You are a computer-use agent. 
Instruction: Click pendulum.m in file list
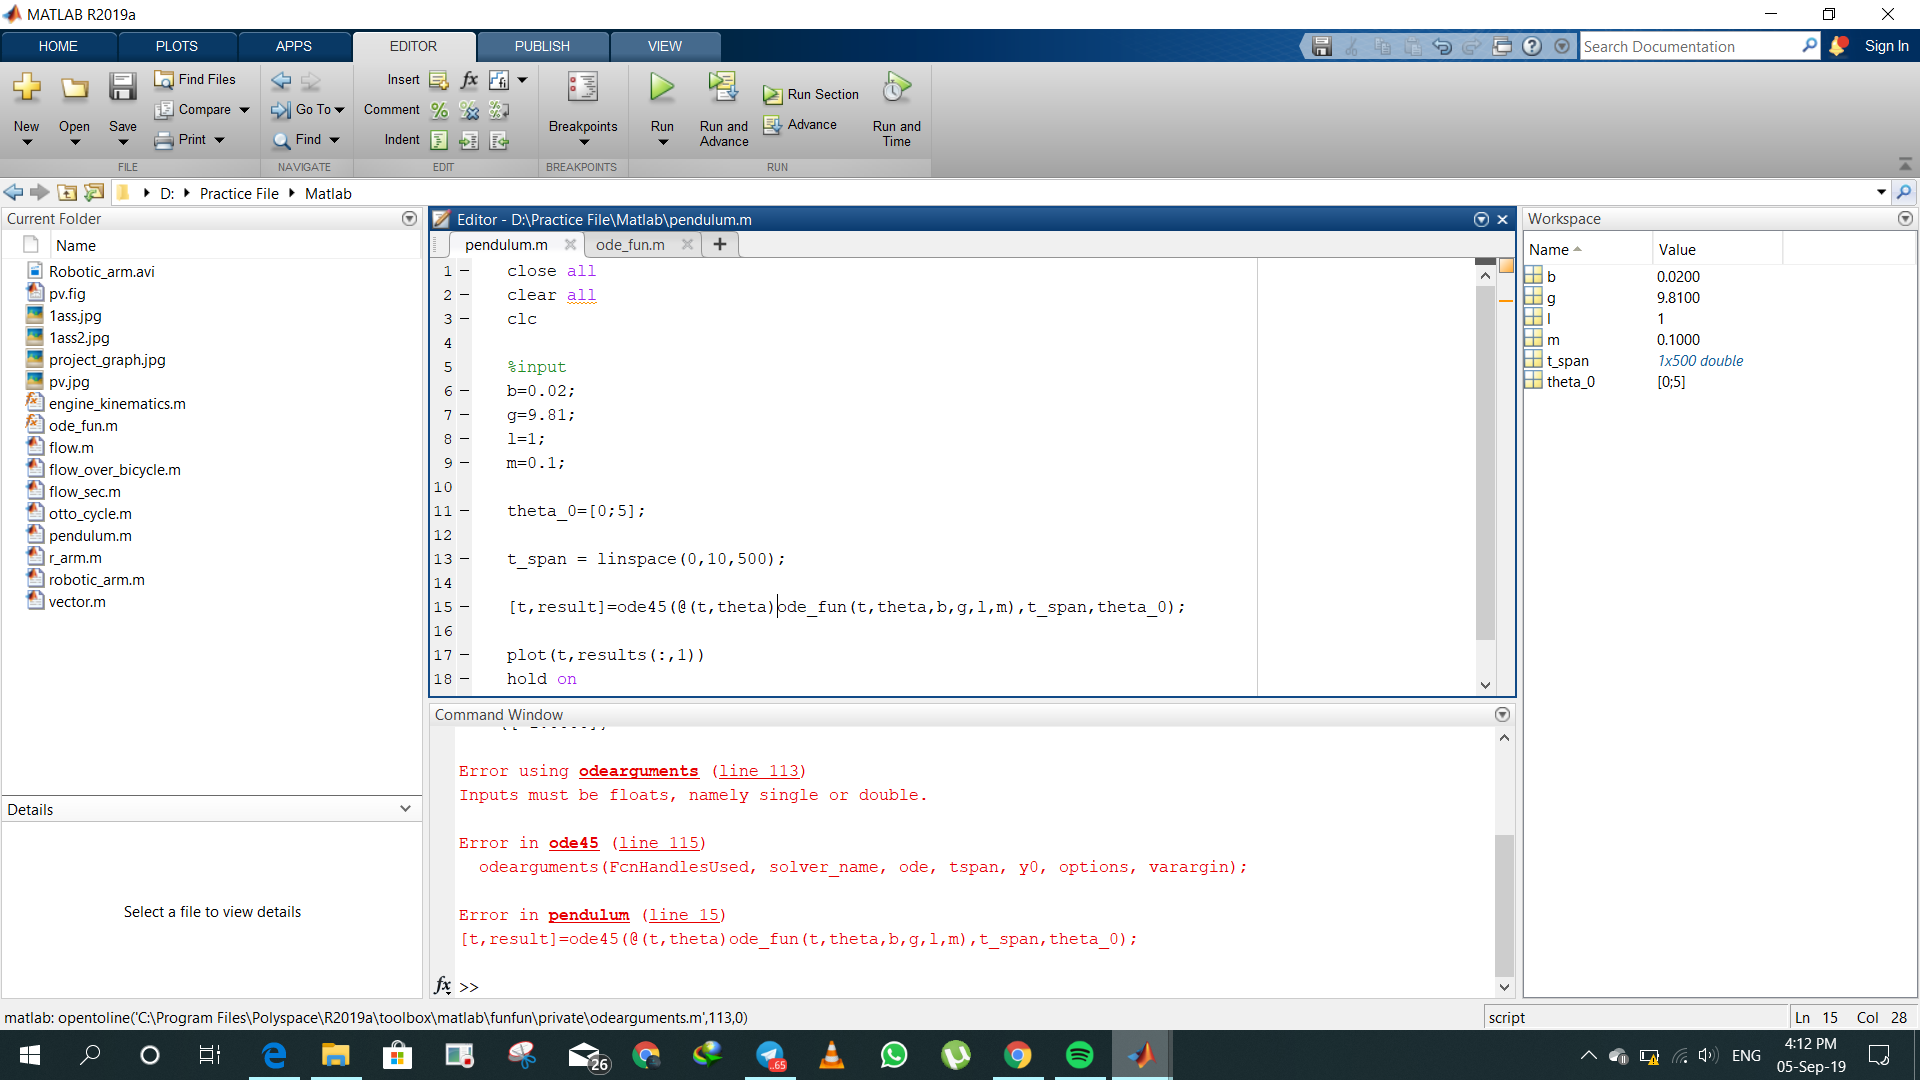point(90,534)
